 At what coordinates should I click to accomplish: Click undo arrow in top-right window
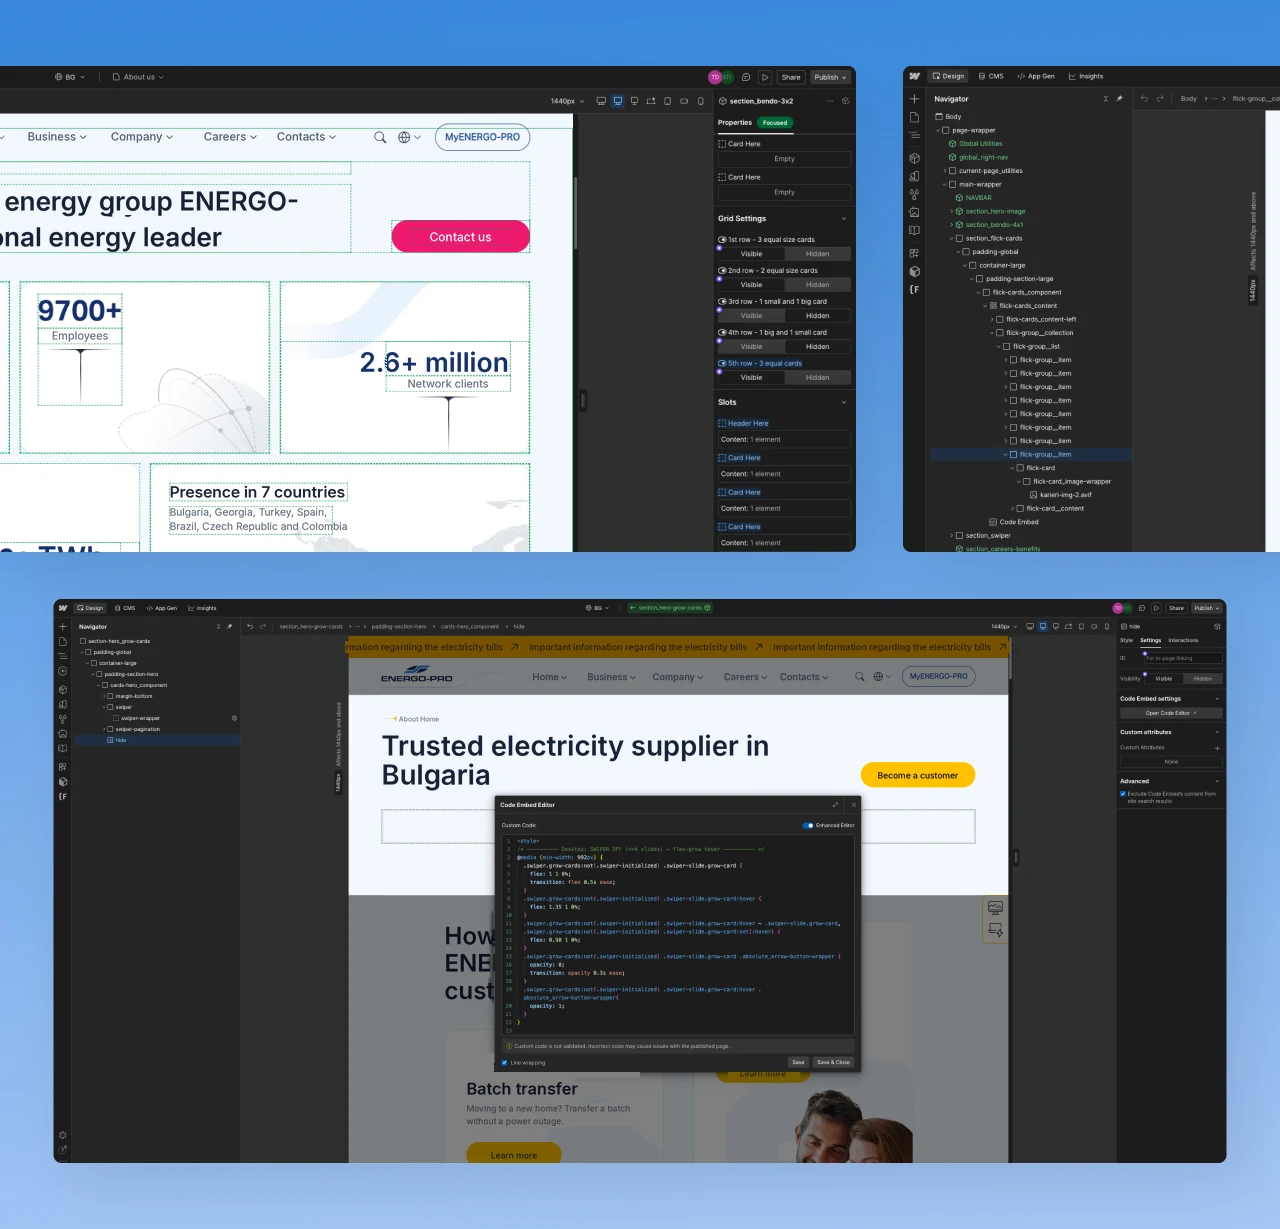(1145, 99)
